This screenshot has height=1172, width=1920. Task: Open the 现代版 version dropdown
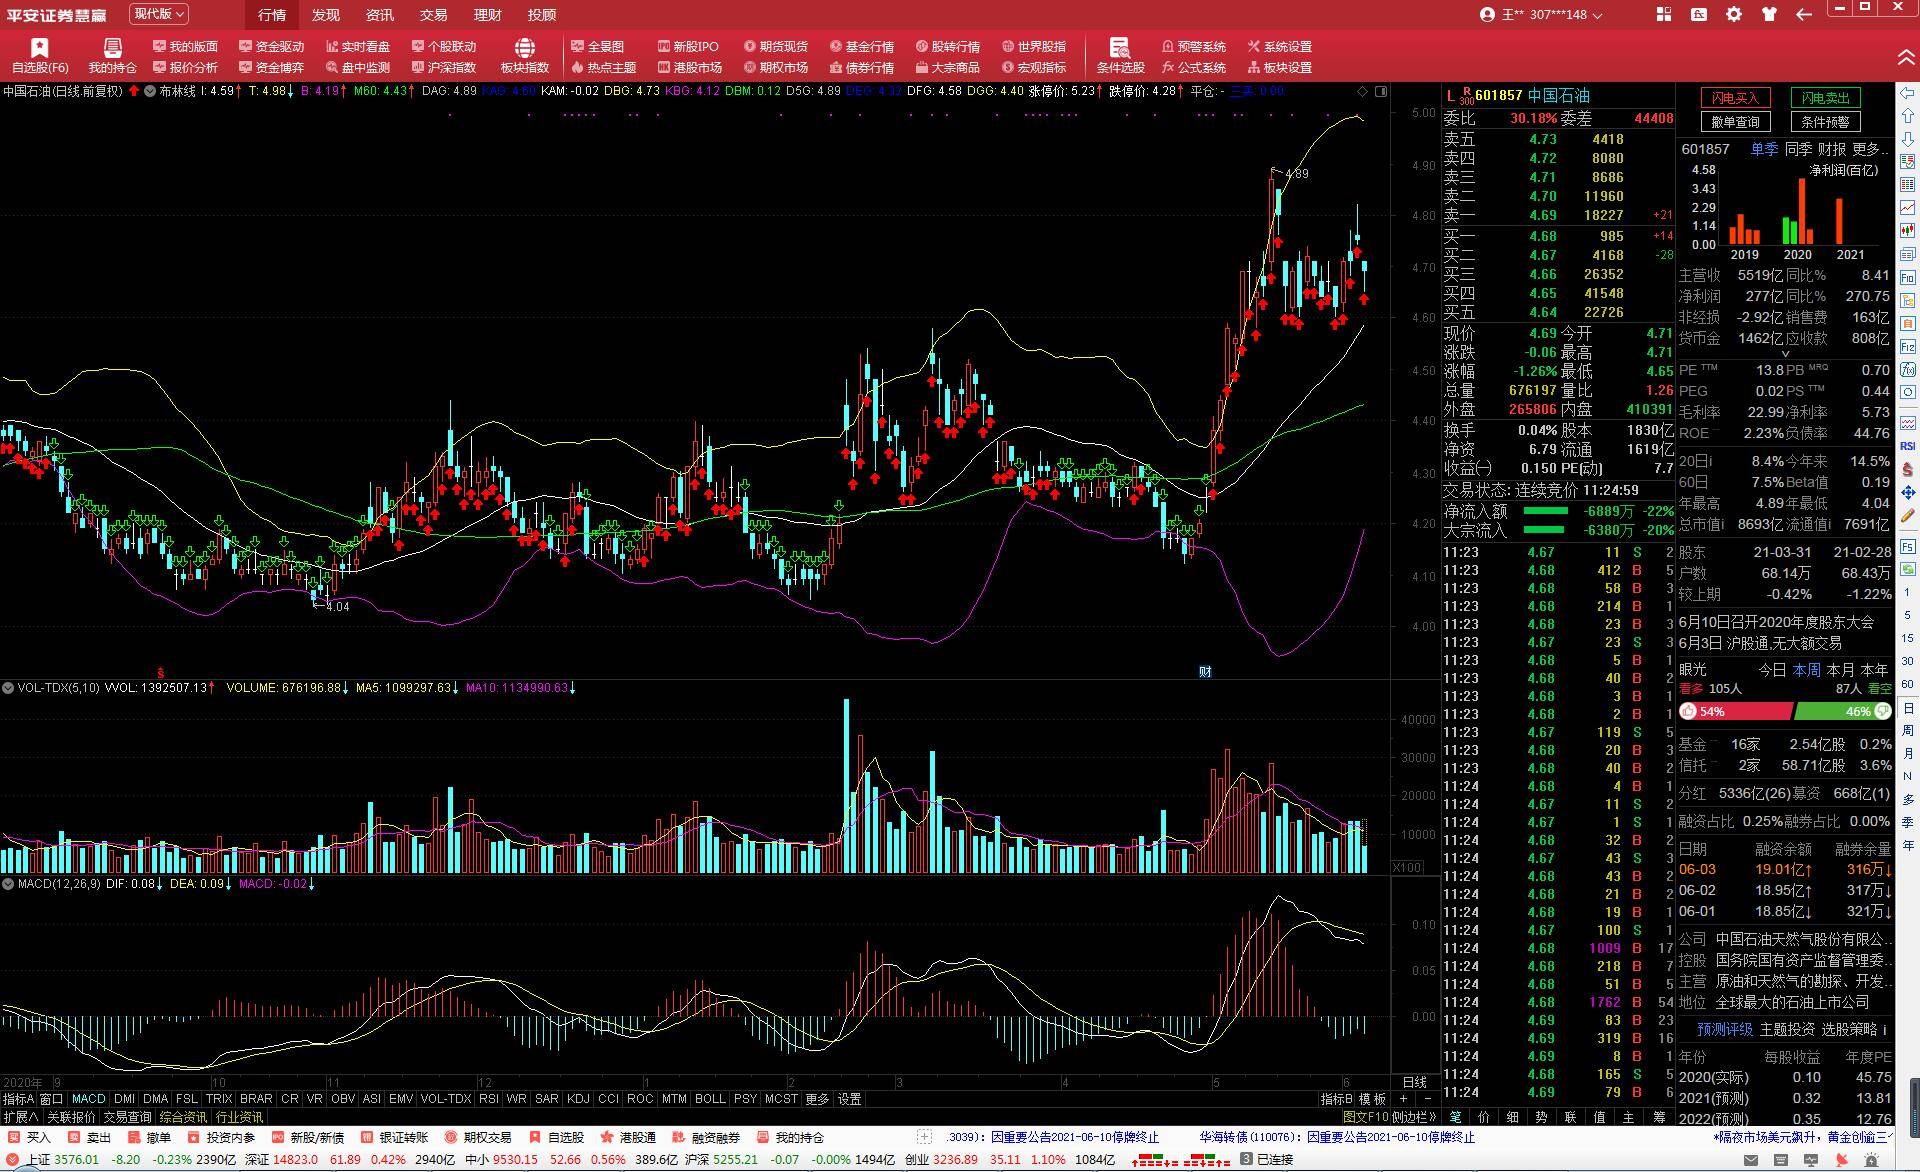[159, 14]
